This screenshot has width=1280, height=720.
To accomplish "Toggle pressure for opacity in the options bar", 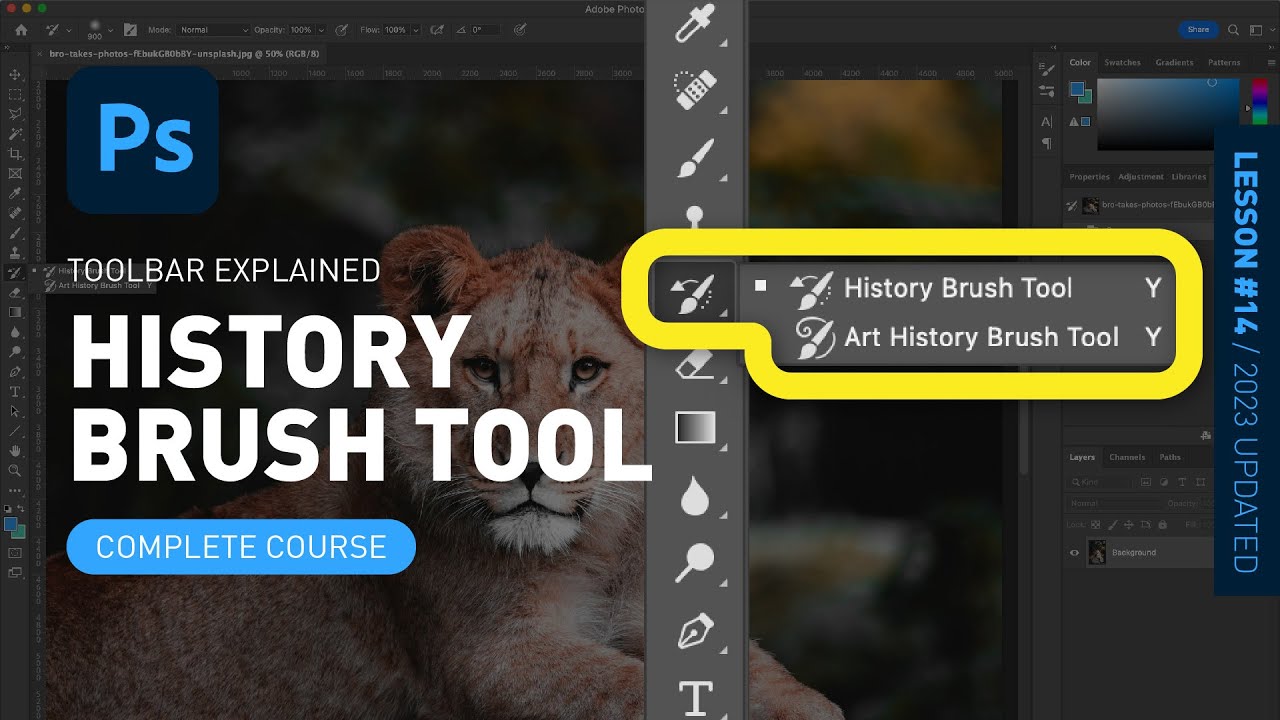I will click(341, 30).
